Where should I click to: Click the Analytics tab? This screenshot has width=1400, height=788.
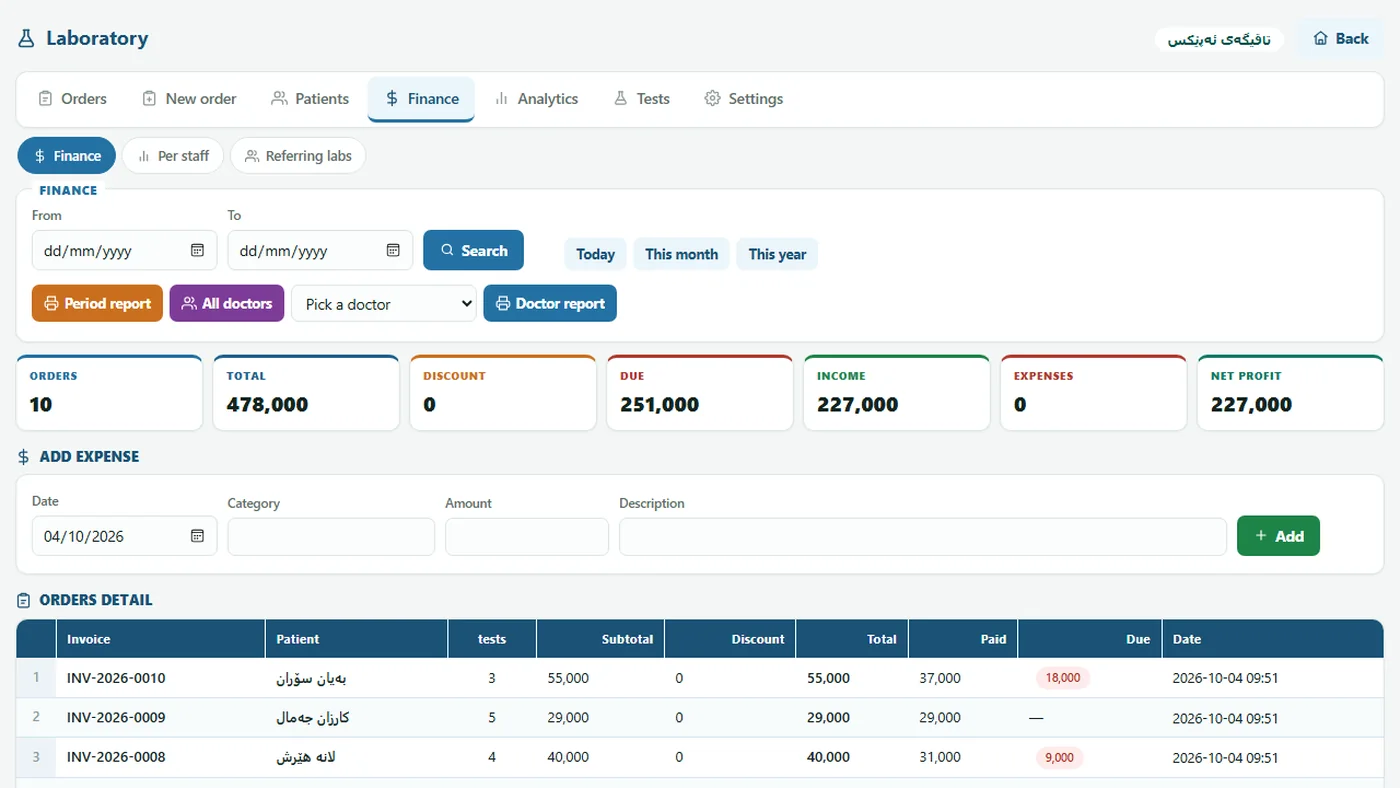click(536, 99)
